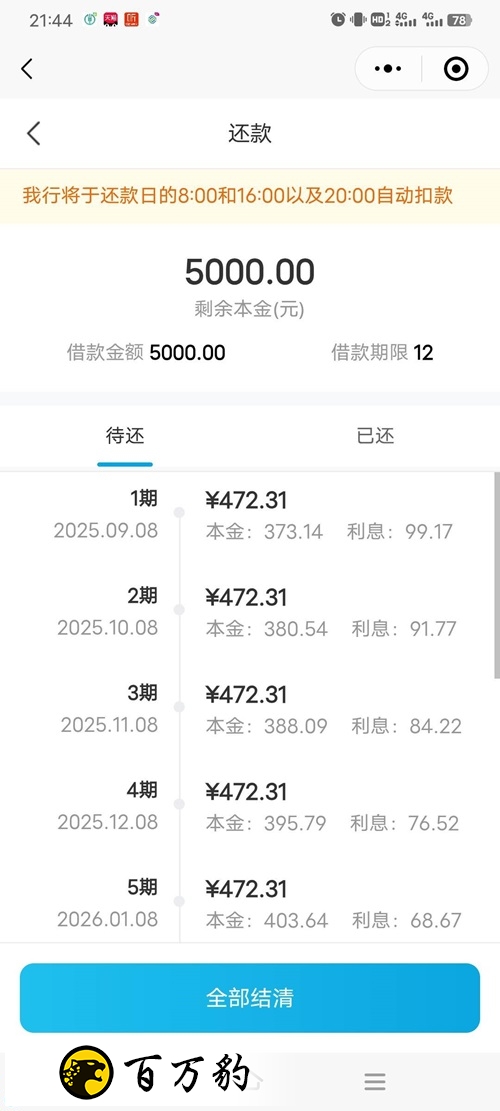Go back using arrow beside 还款 title

point(33,133)
